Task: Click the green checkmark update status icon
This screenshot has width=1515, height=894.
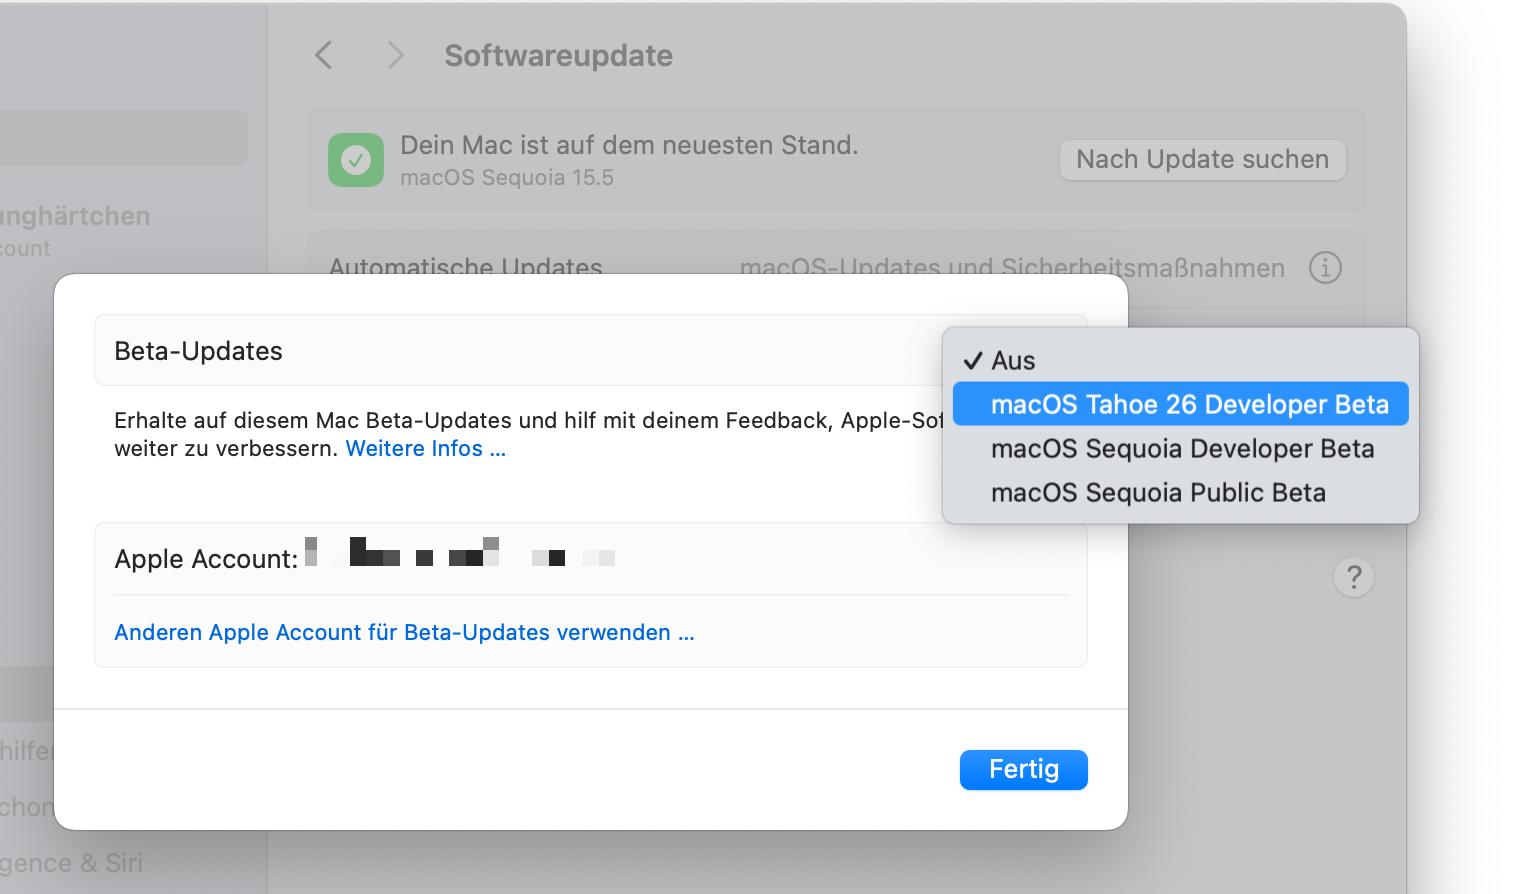Action: [x=356, y=160]
